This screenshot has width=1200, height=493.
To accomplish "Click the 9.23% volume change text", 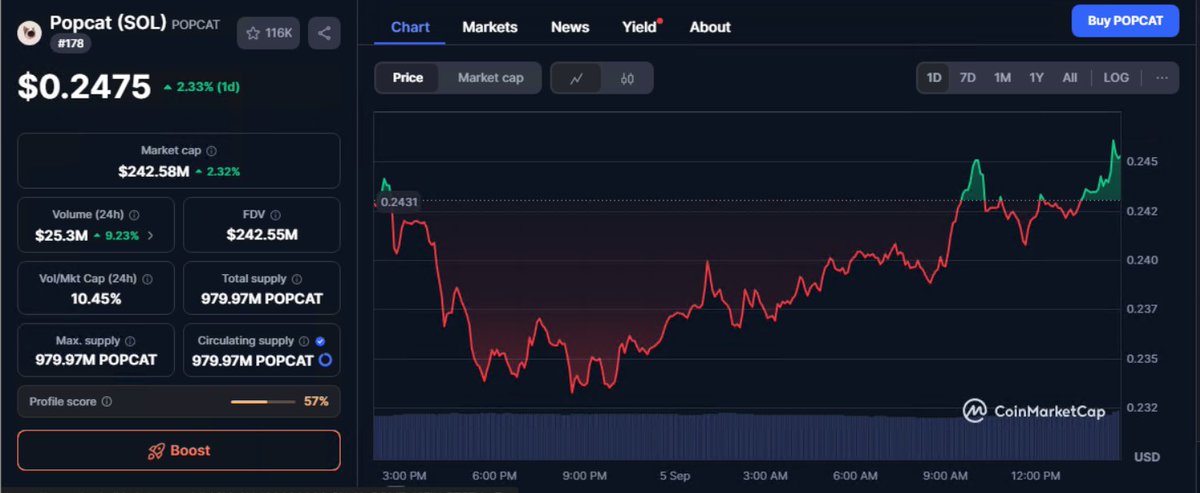I will [x=123, y=236].
